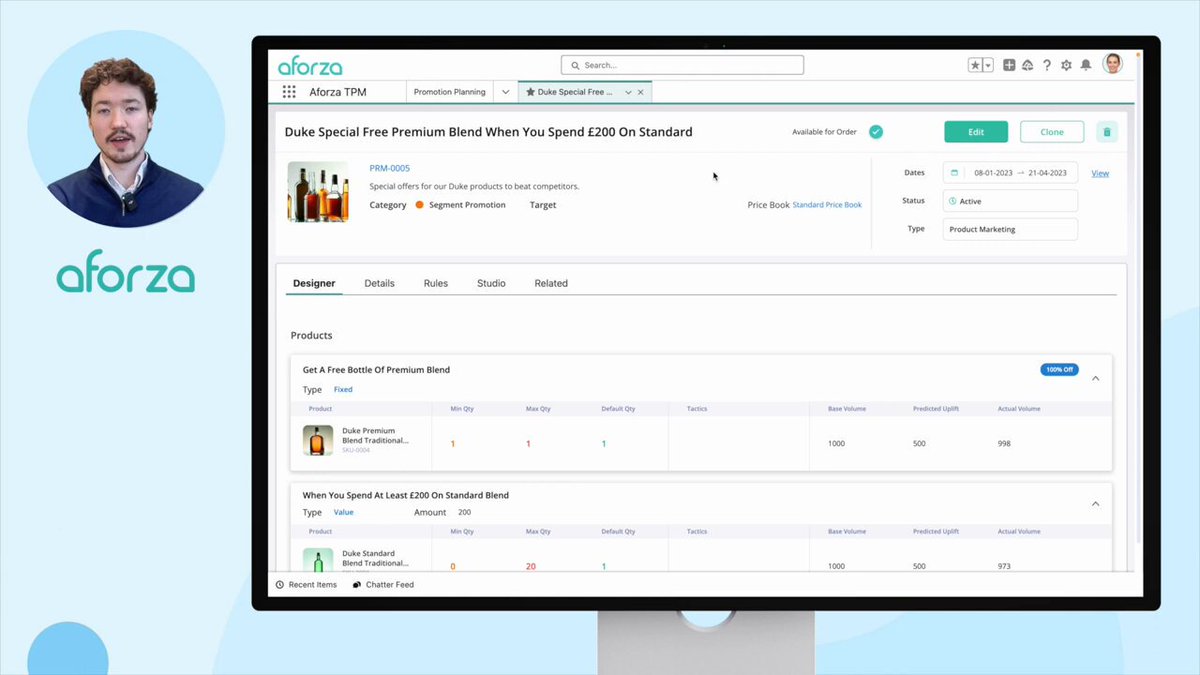Collapse the When You Spend At Least section
Viewport: 1200px width, 675px height.
click(1095, 504)
